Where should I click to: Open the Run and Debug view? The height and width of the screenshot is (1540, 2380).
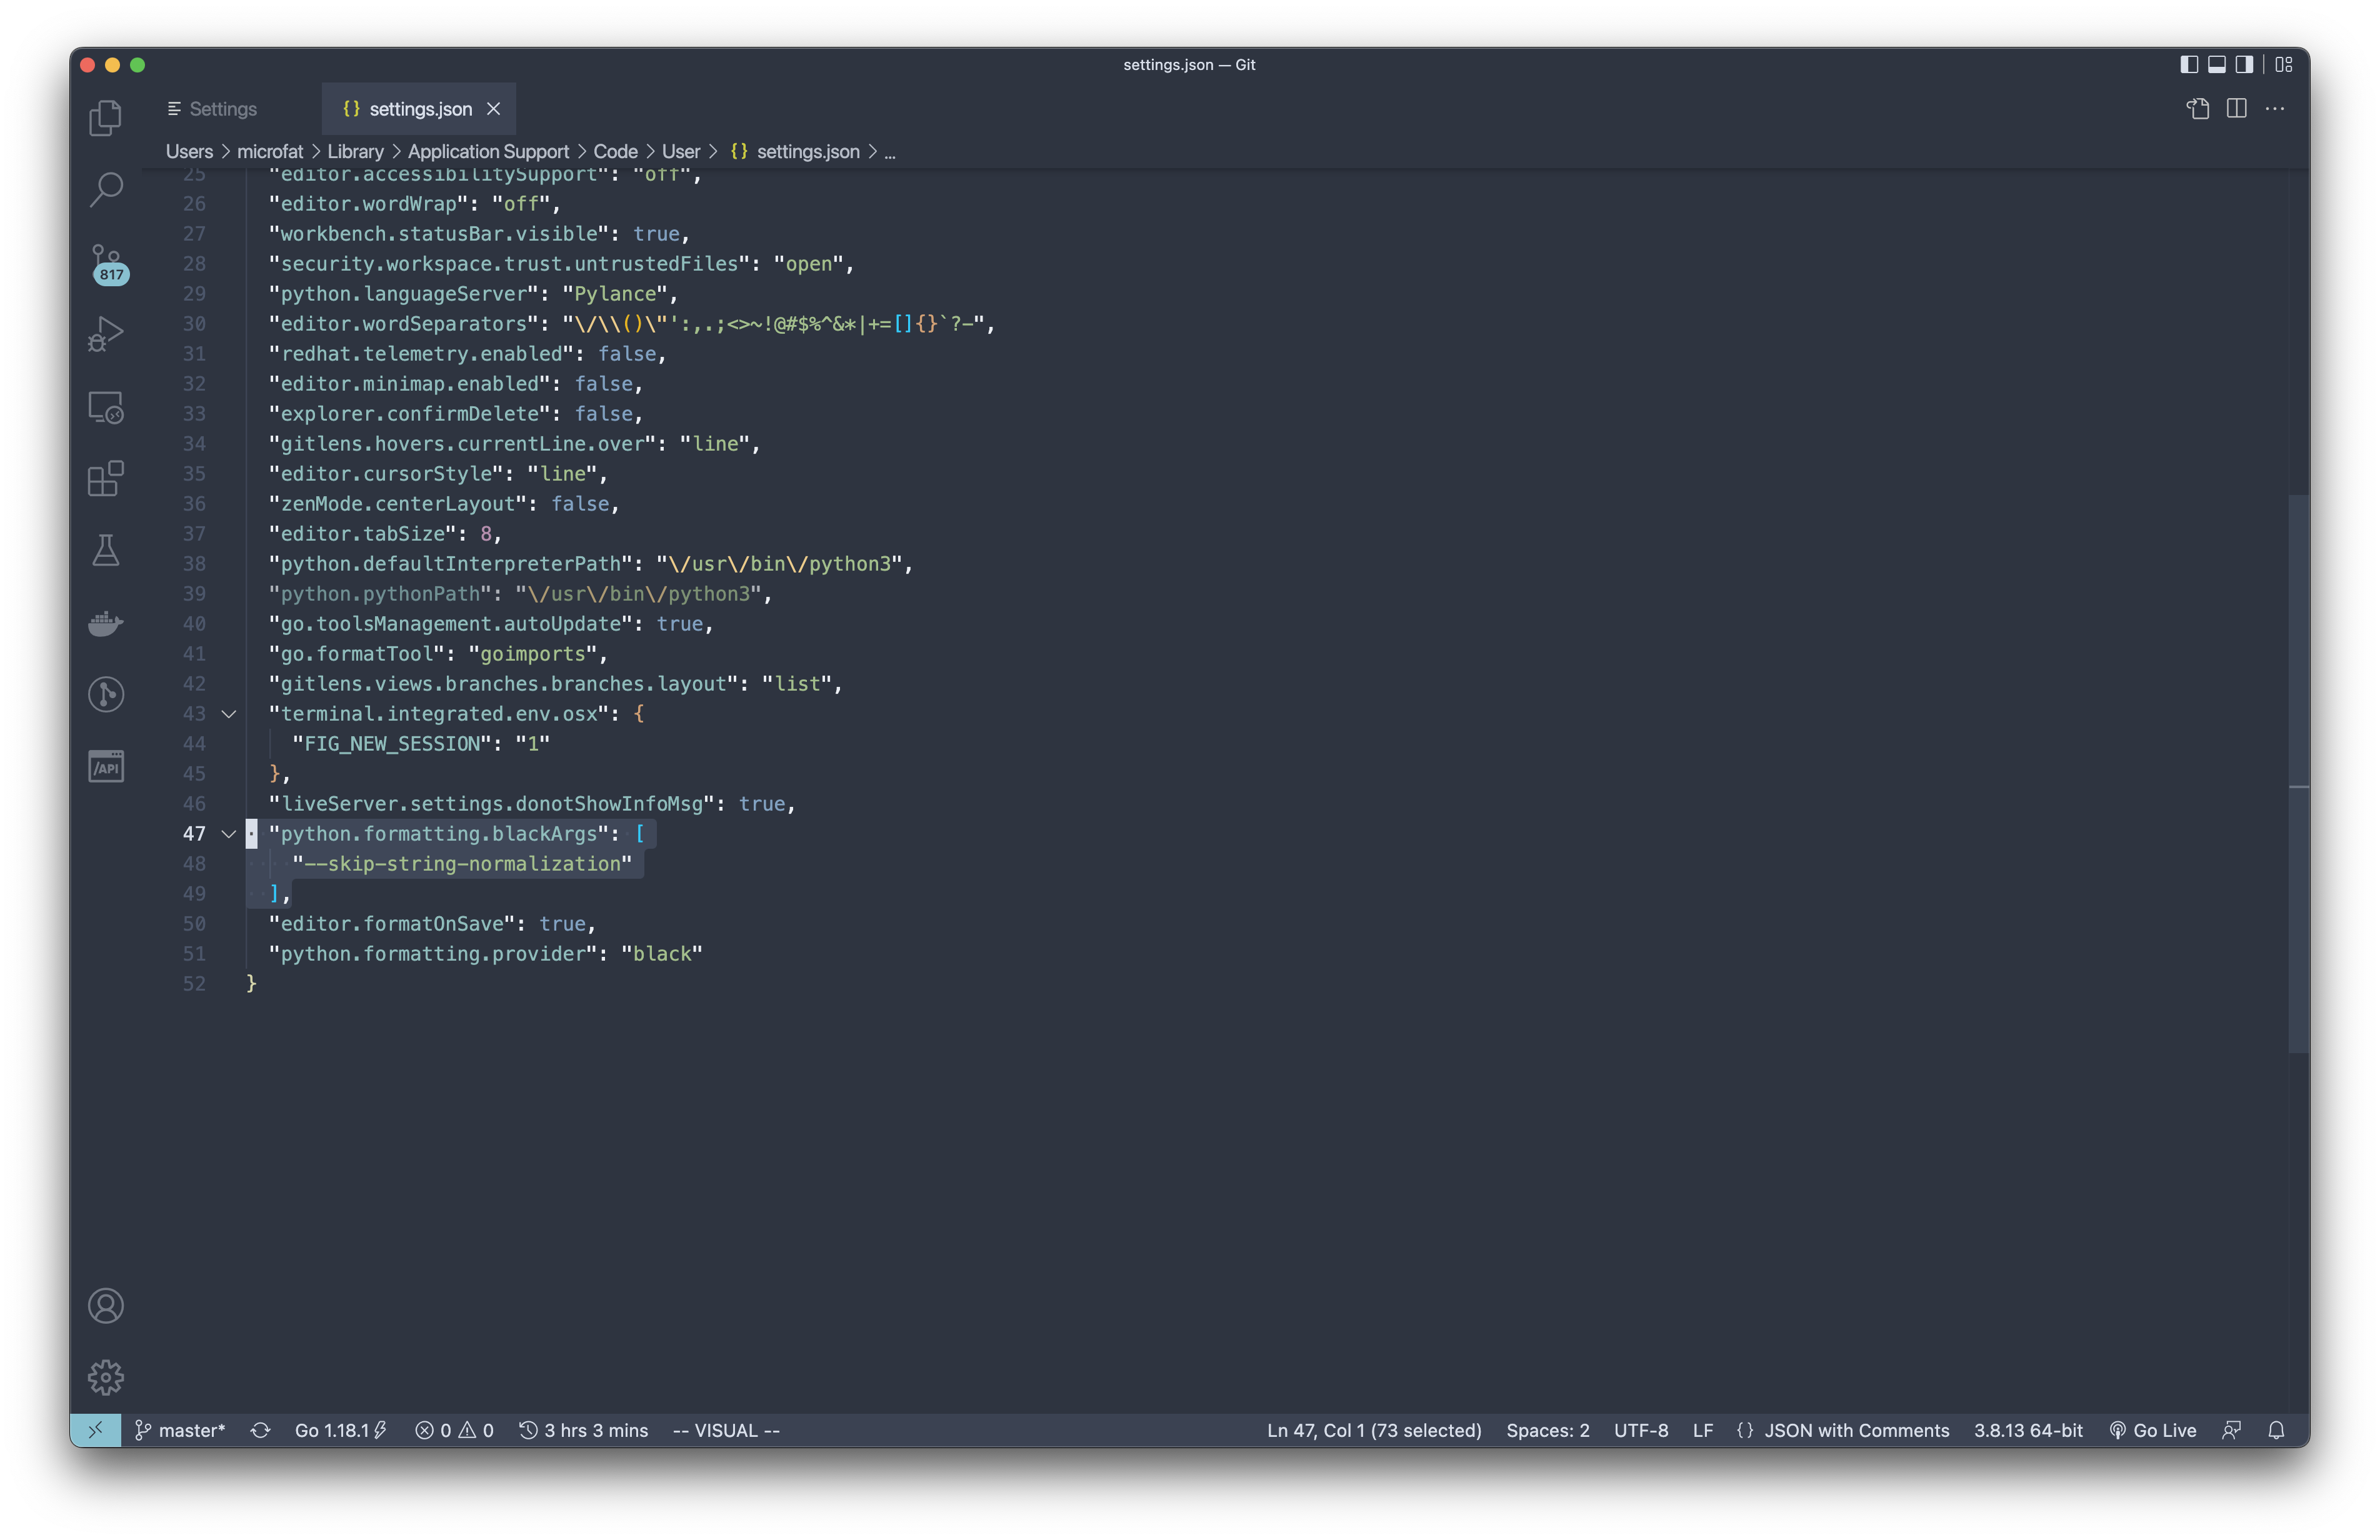click(x=105, y=334)
